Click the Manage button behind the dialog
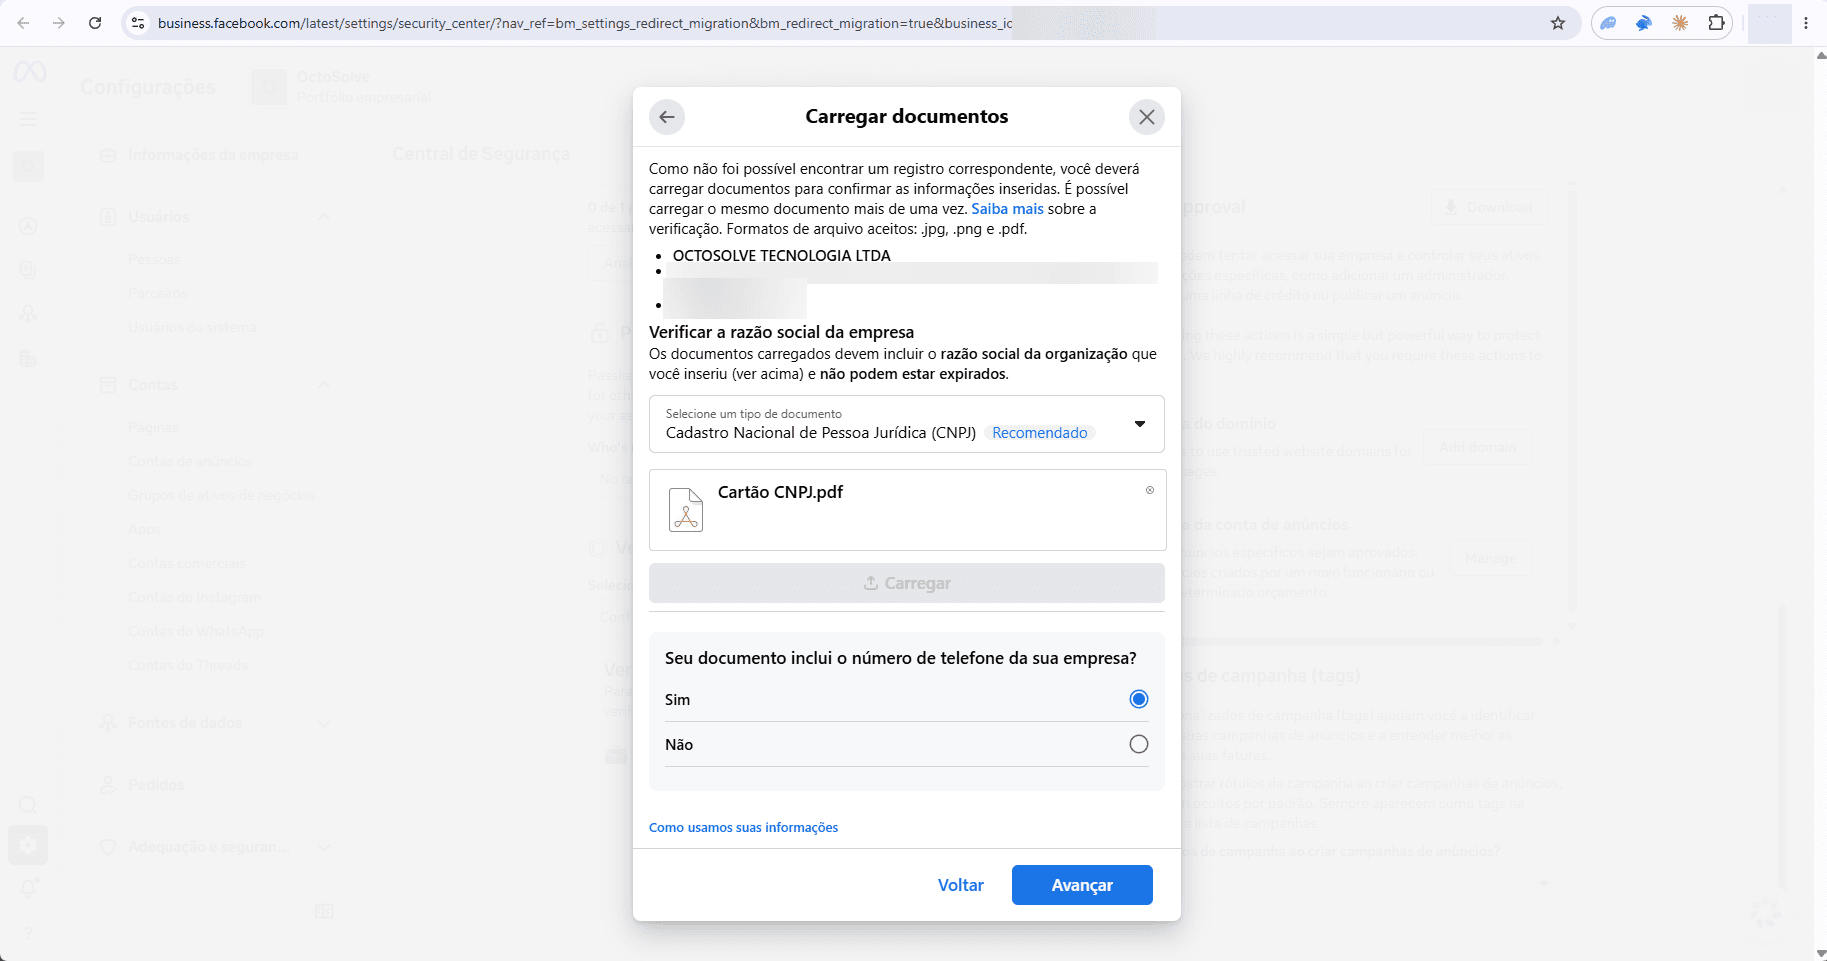 click(x=1490, y=558)
